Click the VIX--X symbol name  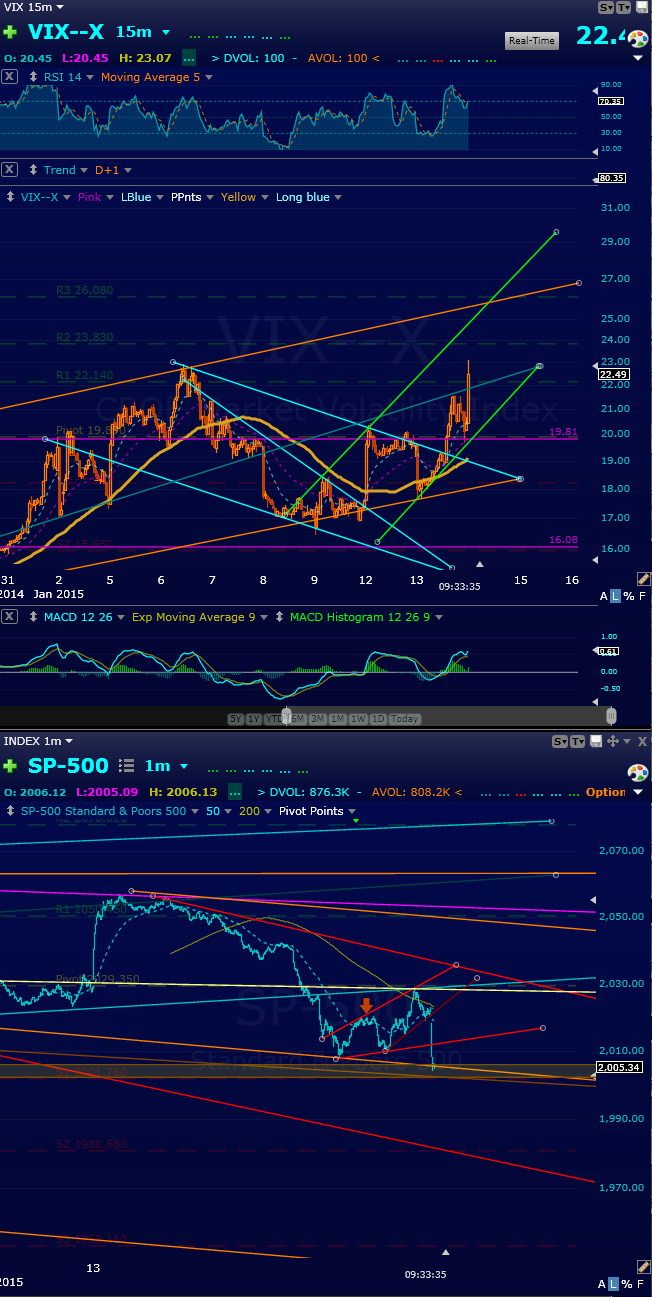pyautogui.click(x=65, y=33)
